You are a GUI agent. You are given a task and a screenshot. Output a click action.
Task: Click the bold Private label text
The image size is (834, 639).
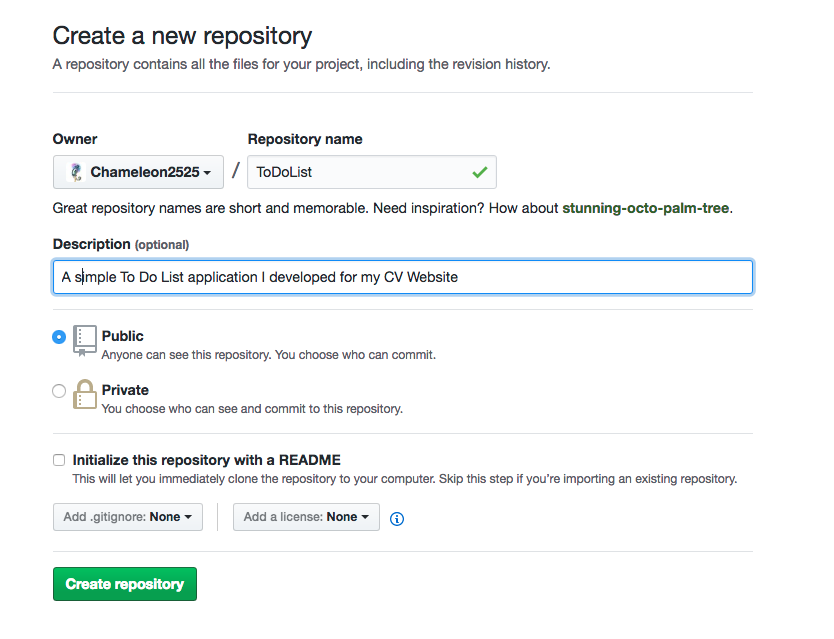pyautogui.click(x=125, y=390)
